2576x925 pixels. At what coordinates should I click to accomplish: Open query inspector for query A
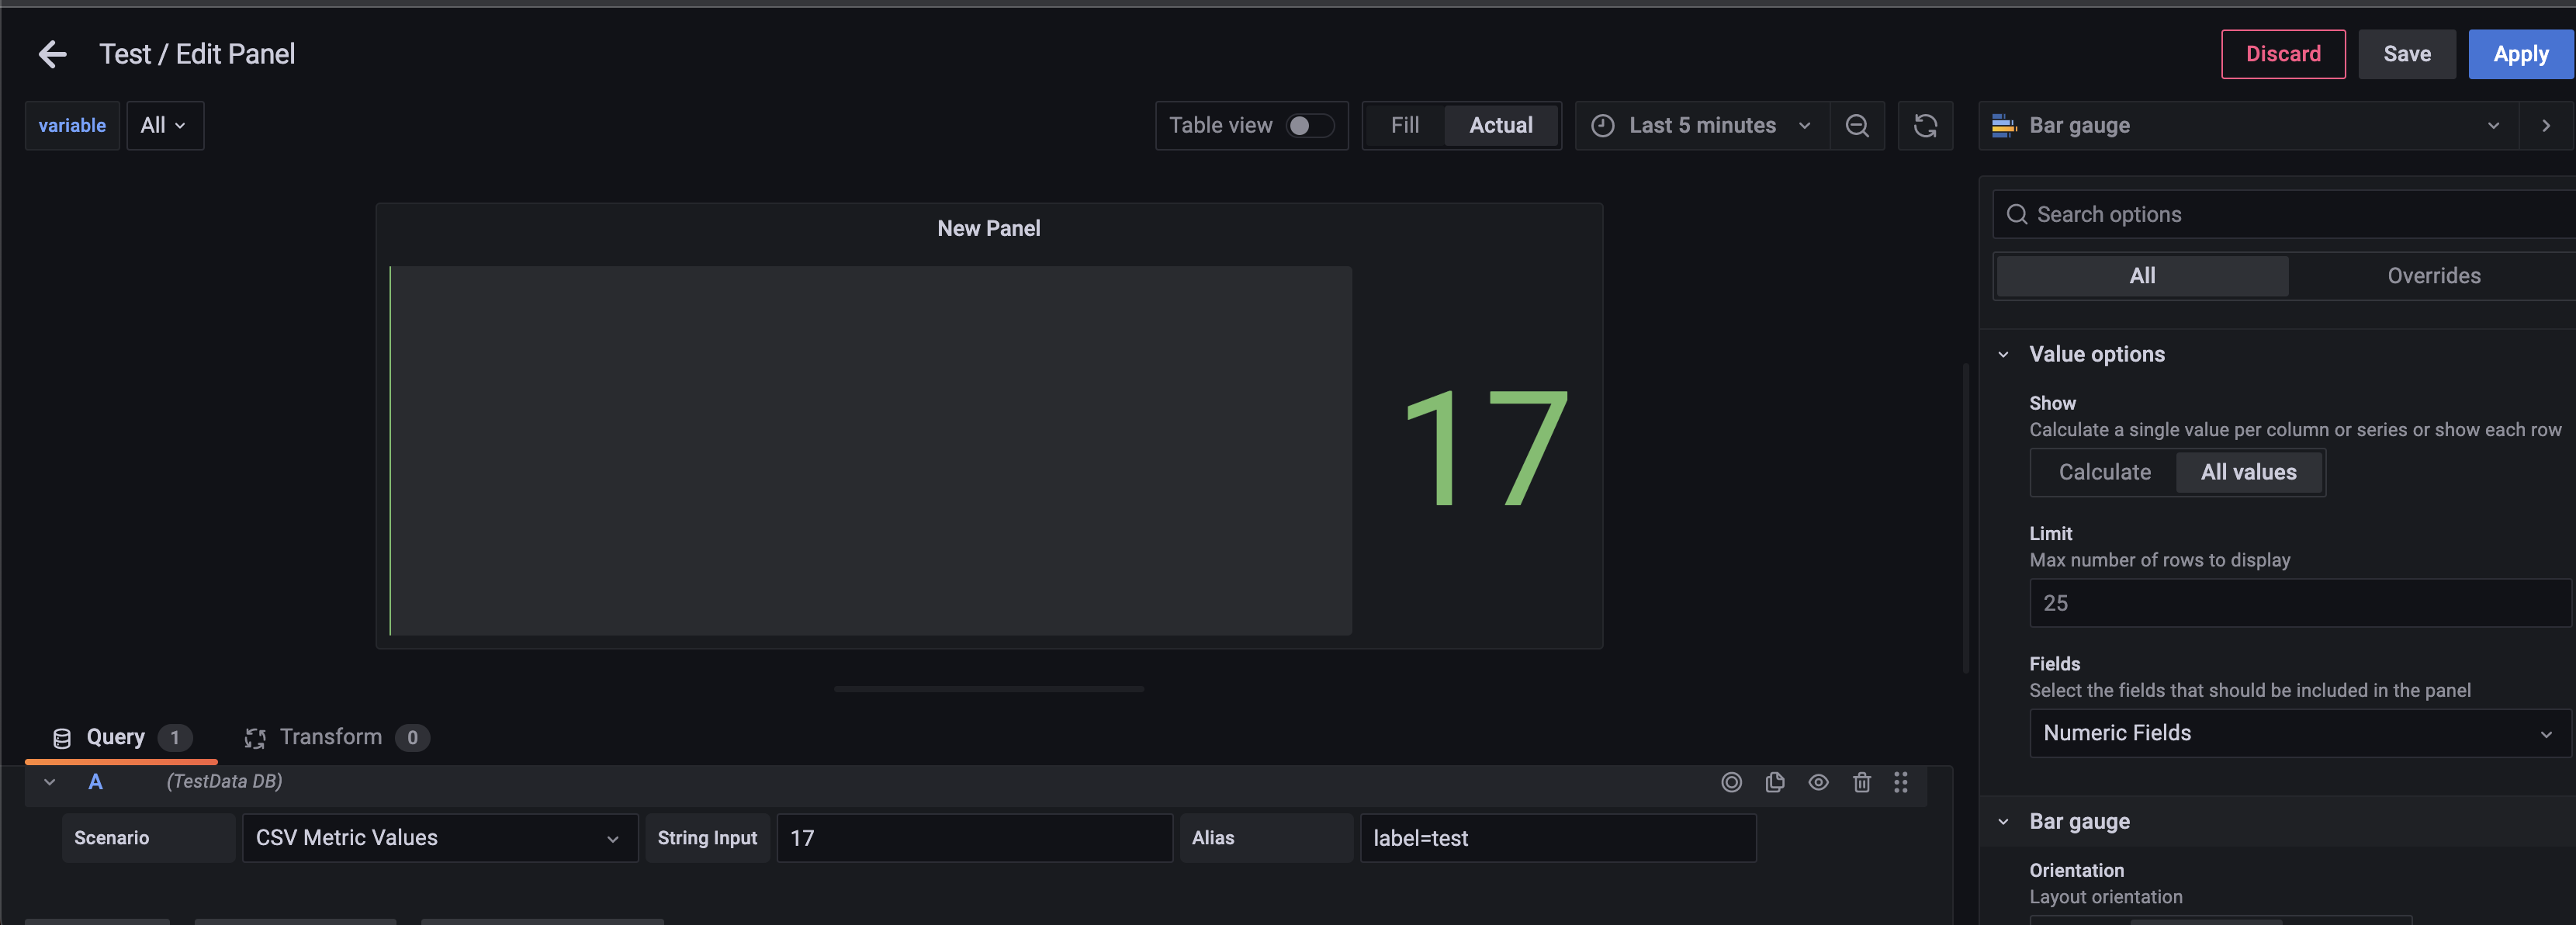tap(1732, 783)
